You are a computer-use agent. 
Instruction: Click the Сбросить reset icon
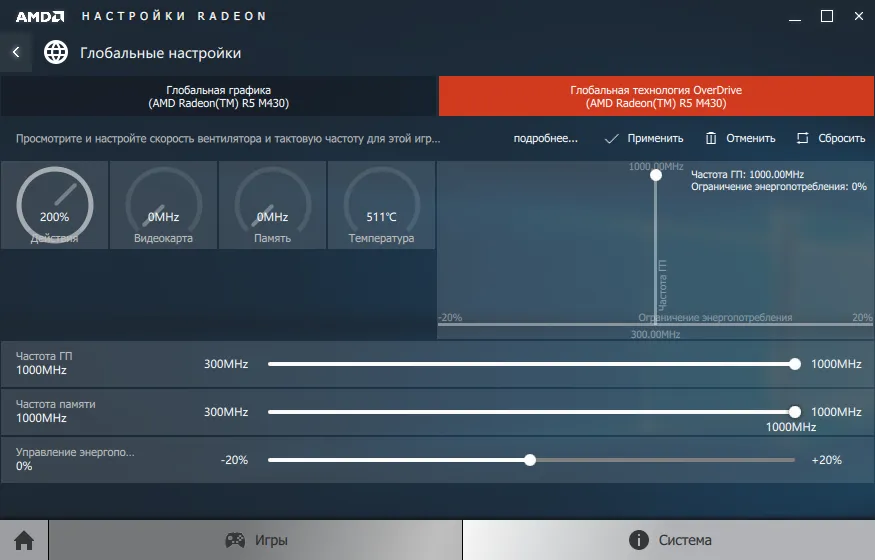802,138
